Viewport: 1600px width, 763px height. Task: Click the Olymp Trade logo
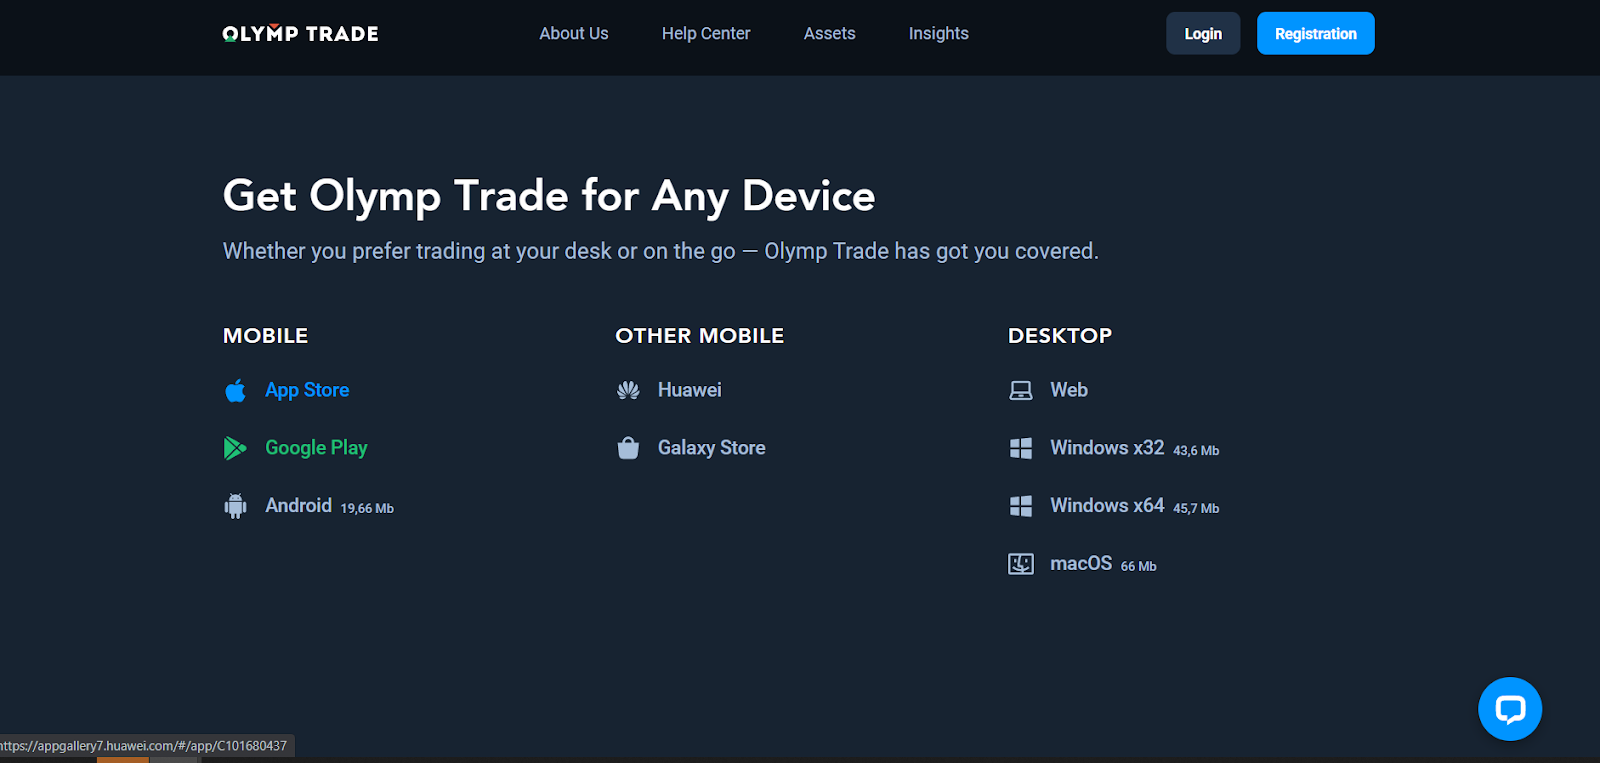[x=300, y=34]
